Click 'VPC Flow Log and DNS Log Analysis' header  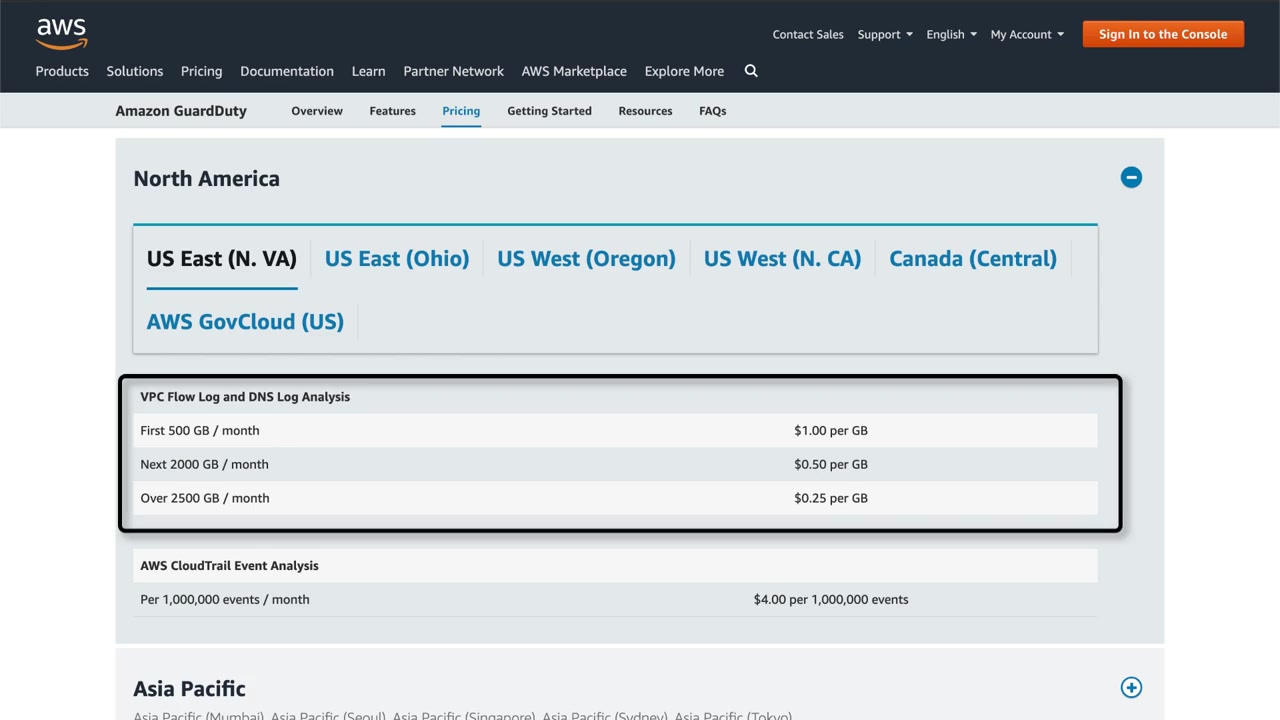(x=245, y=397)
